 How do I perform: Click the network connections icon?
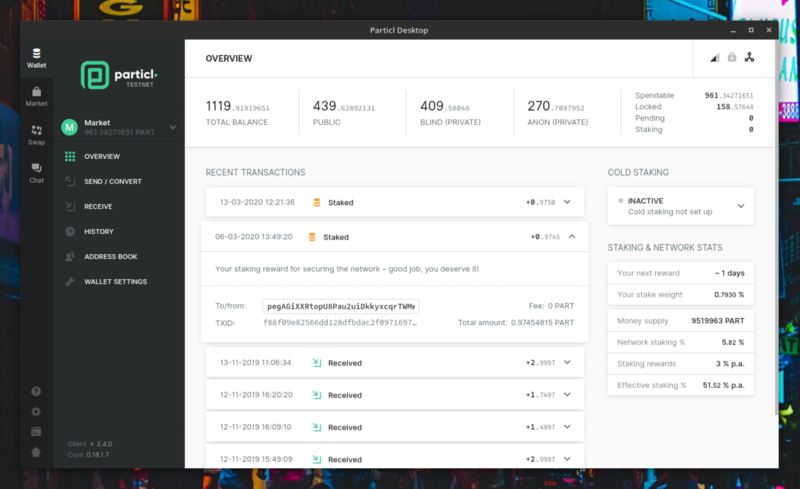tap(749, 57)
